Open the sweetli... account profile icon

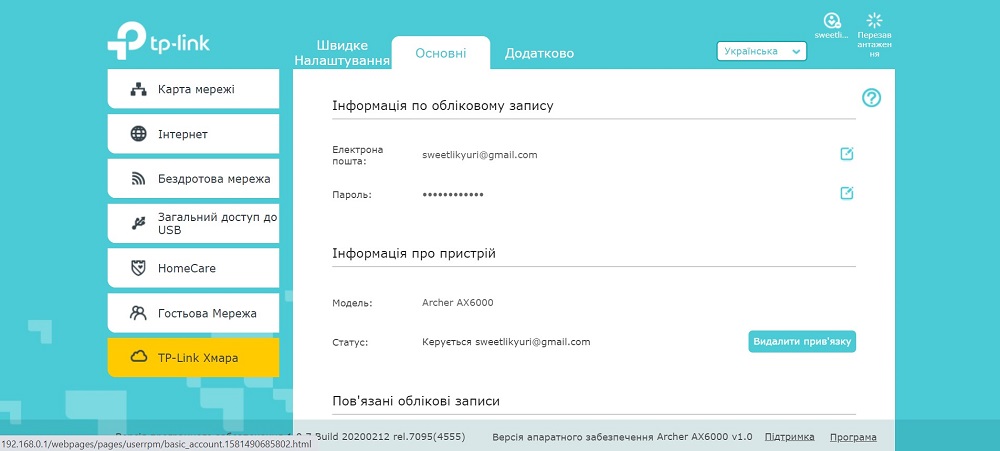832,20
